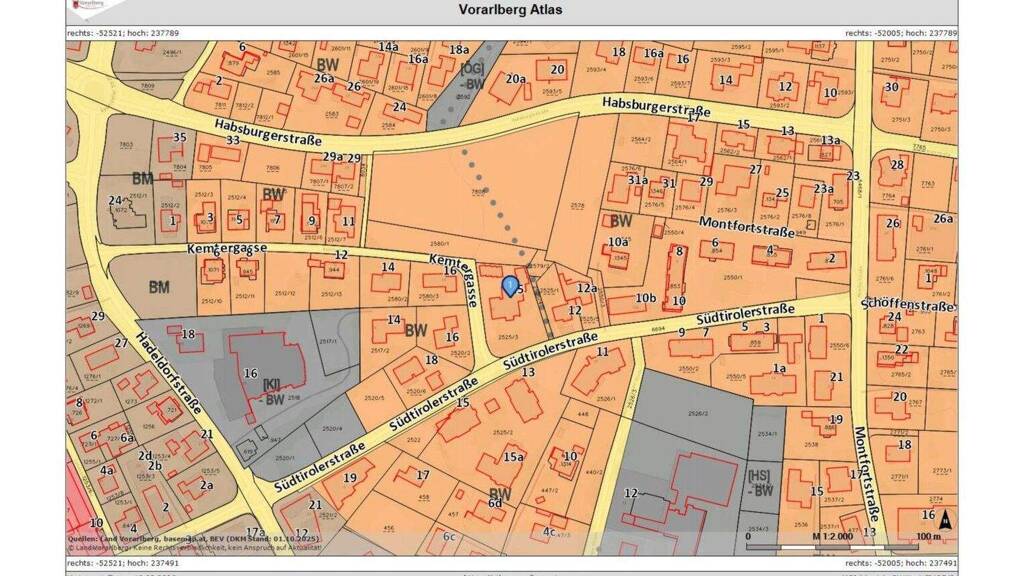The height and width of the screenshot is (576, 1024).
Task: Click the north arrow compass icon
Action: (945, 518)
